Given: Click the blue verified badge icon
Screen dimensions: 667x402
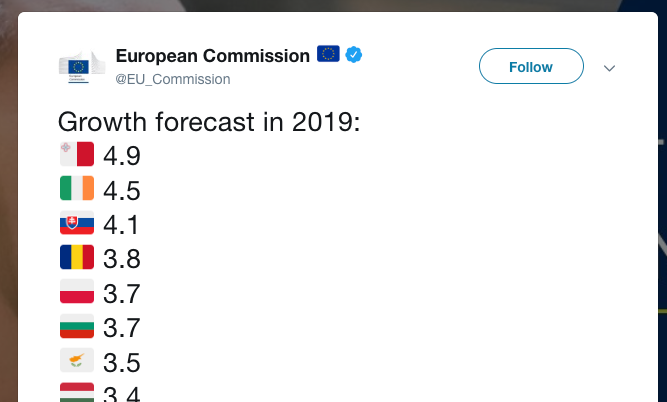Looking at the screenshot, I should point(353,54).
